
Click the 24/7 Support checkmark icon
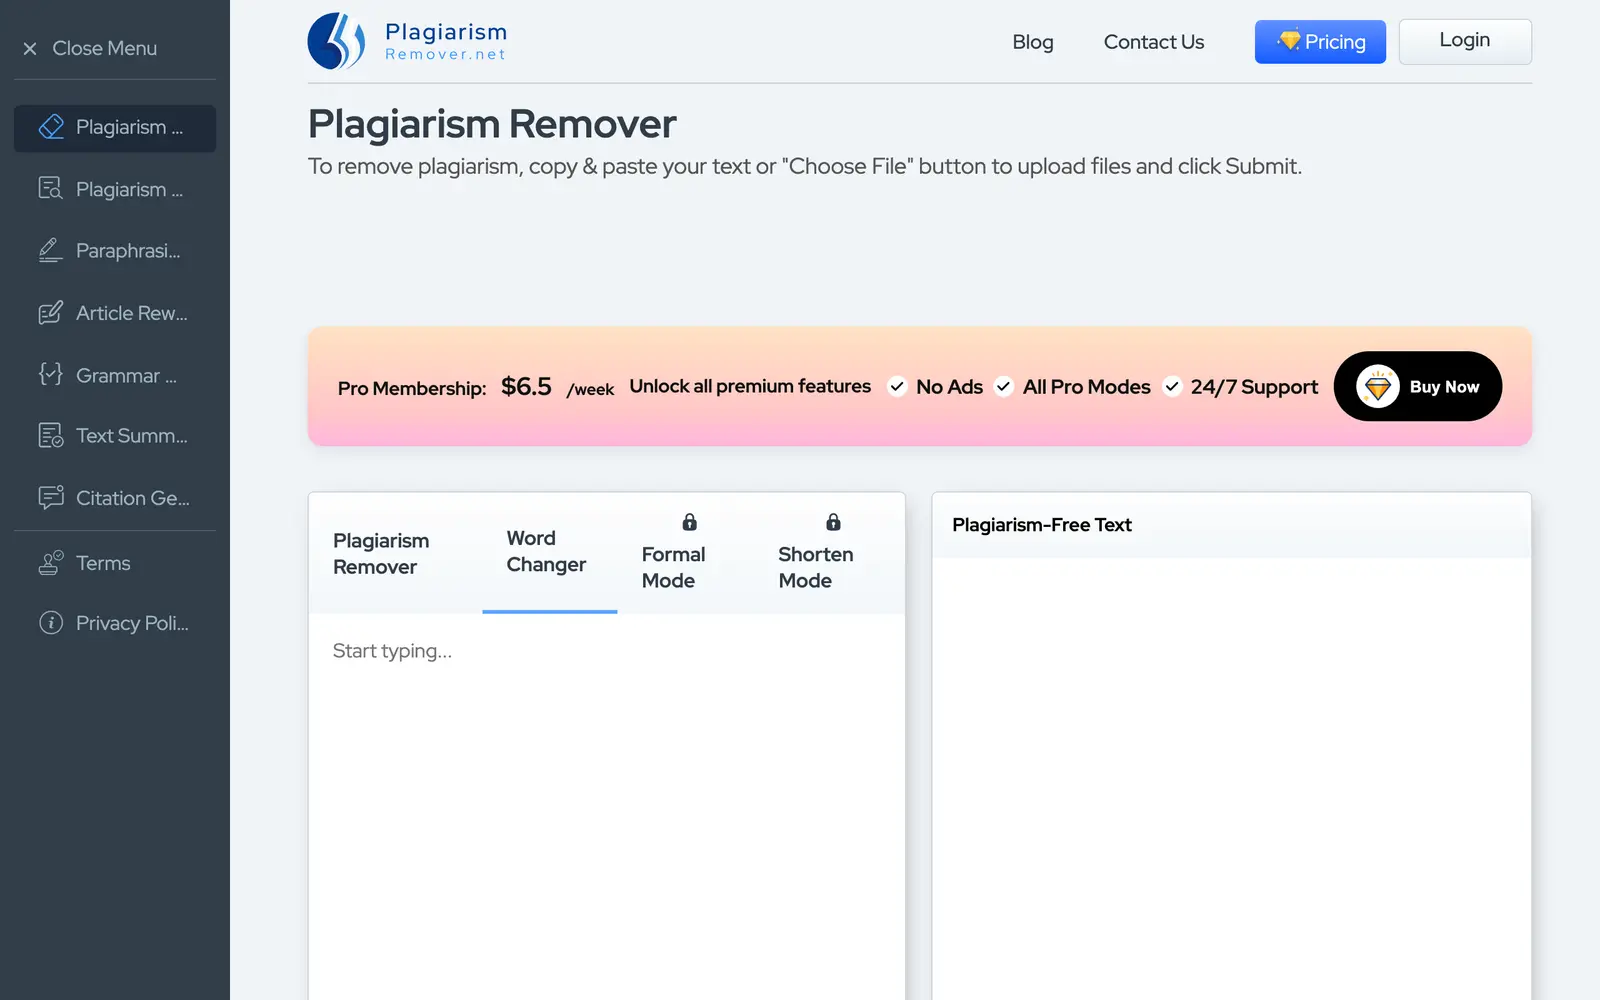[1172, 386]
